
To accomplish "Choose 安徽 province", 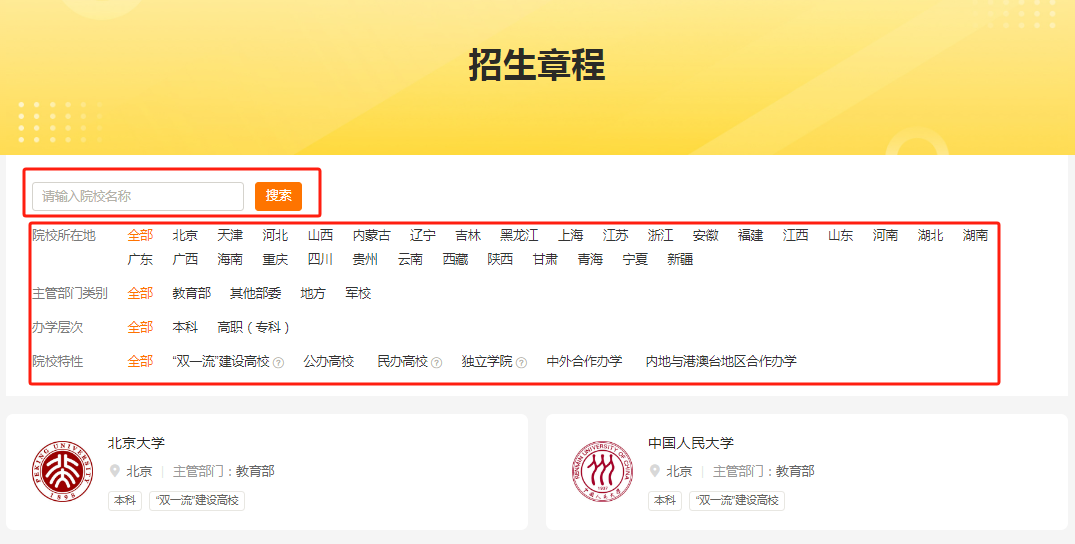I will 705,235.
